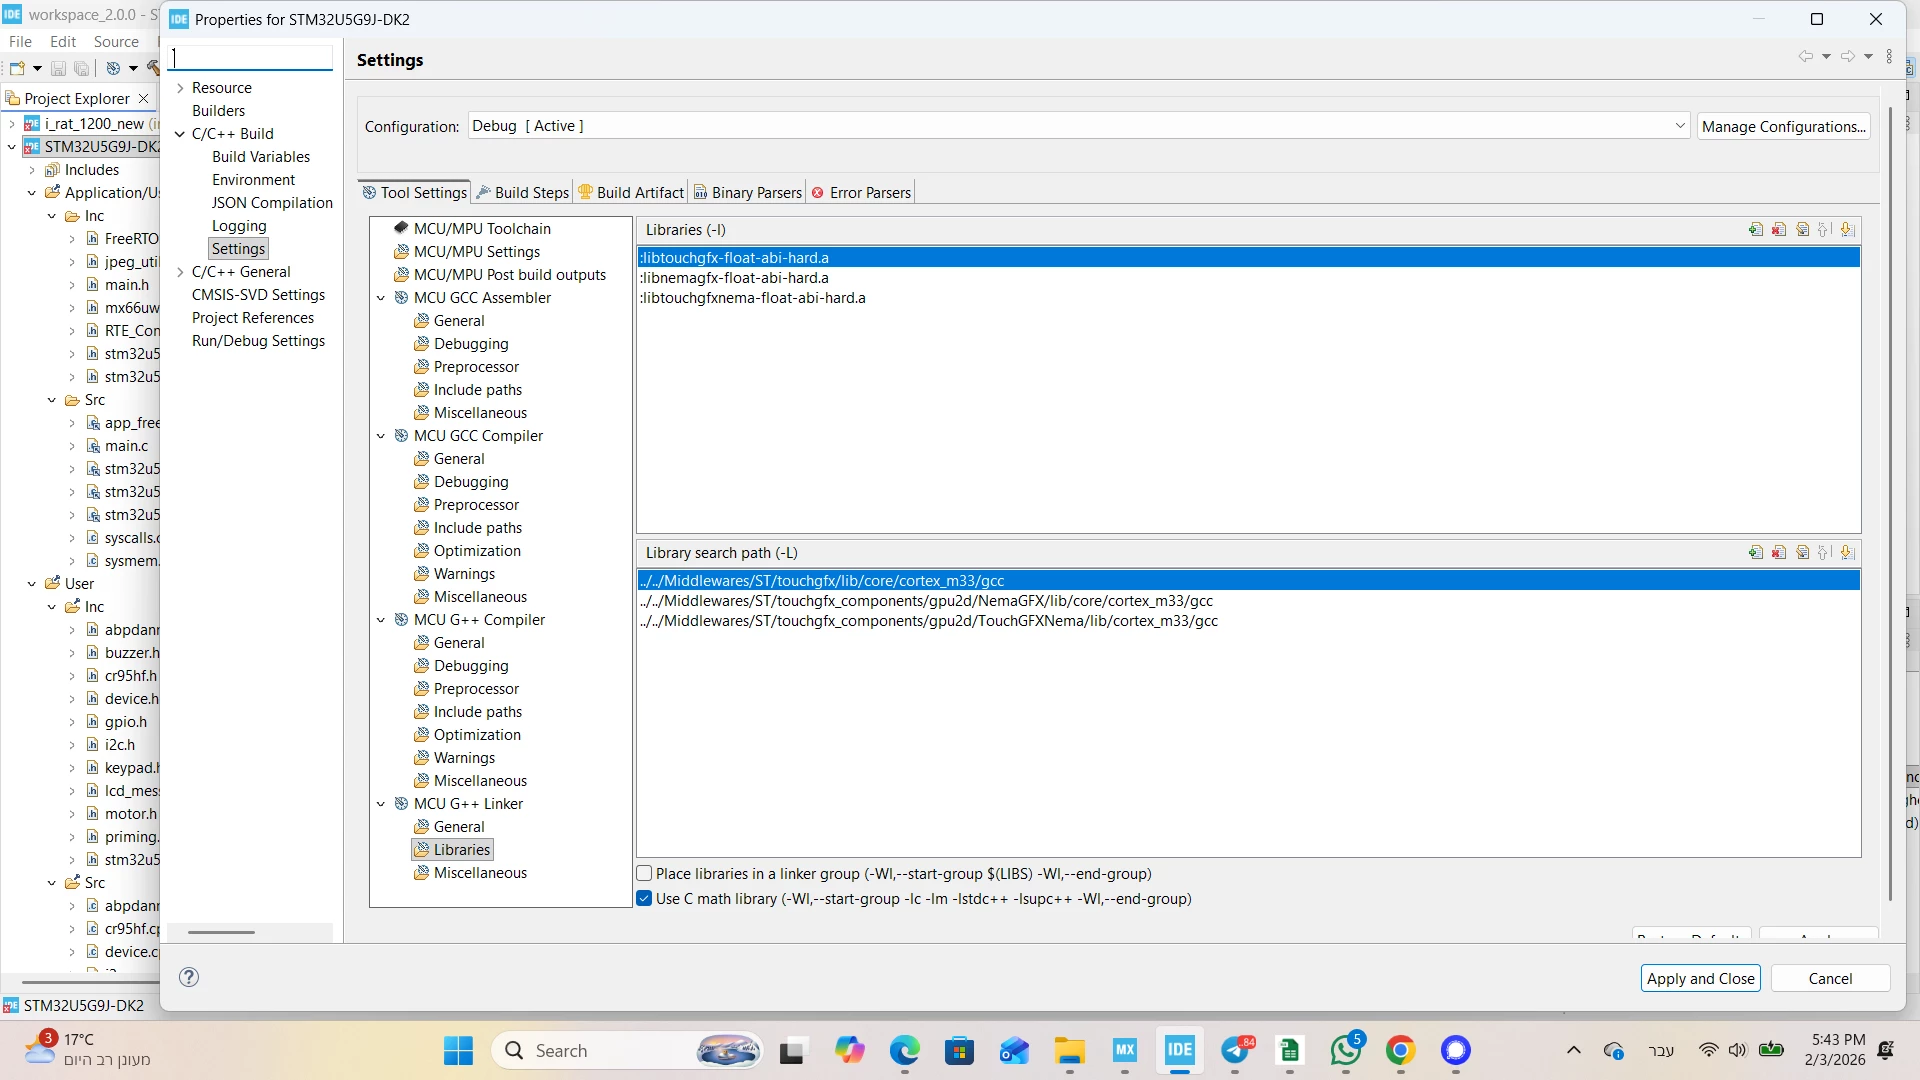Open CMSIS-SVD Settings page
Image resolution: width=1920 pixels, height=1080 pixels.
(258, 295)
